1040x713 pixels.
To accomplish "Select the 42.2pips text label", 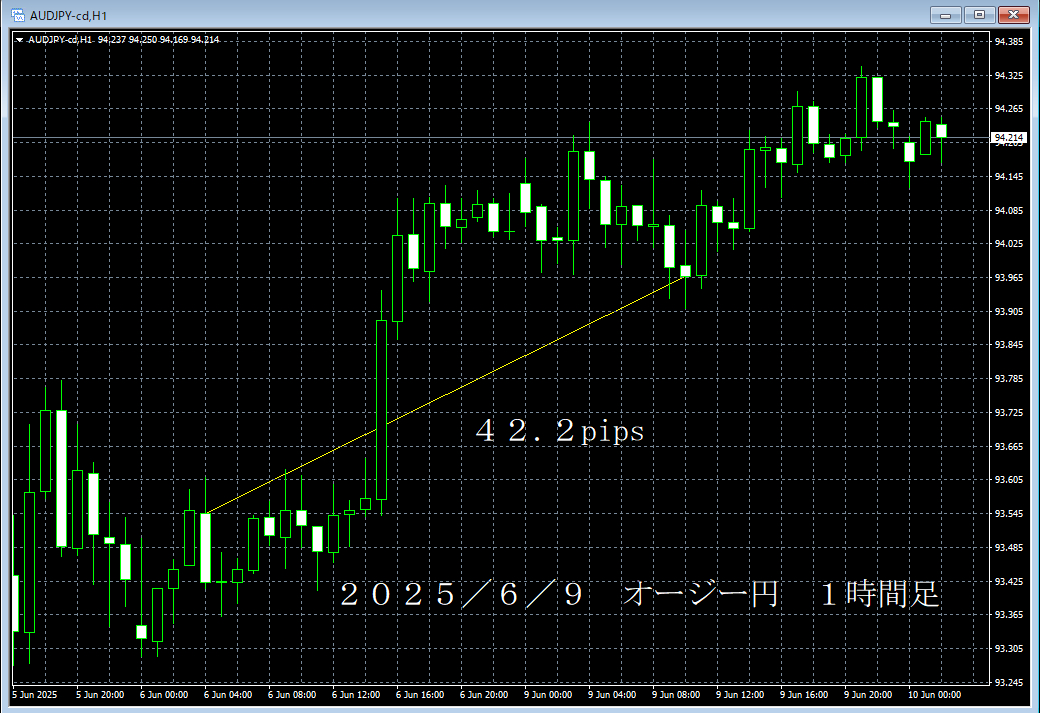I will 560,432.
